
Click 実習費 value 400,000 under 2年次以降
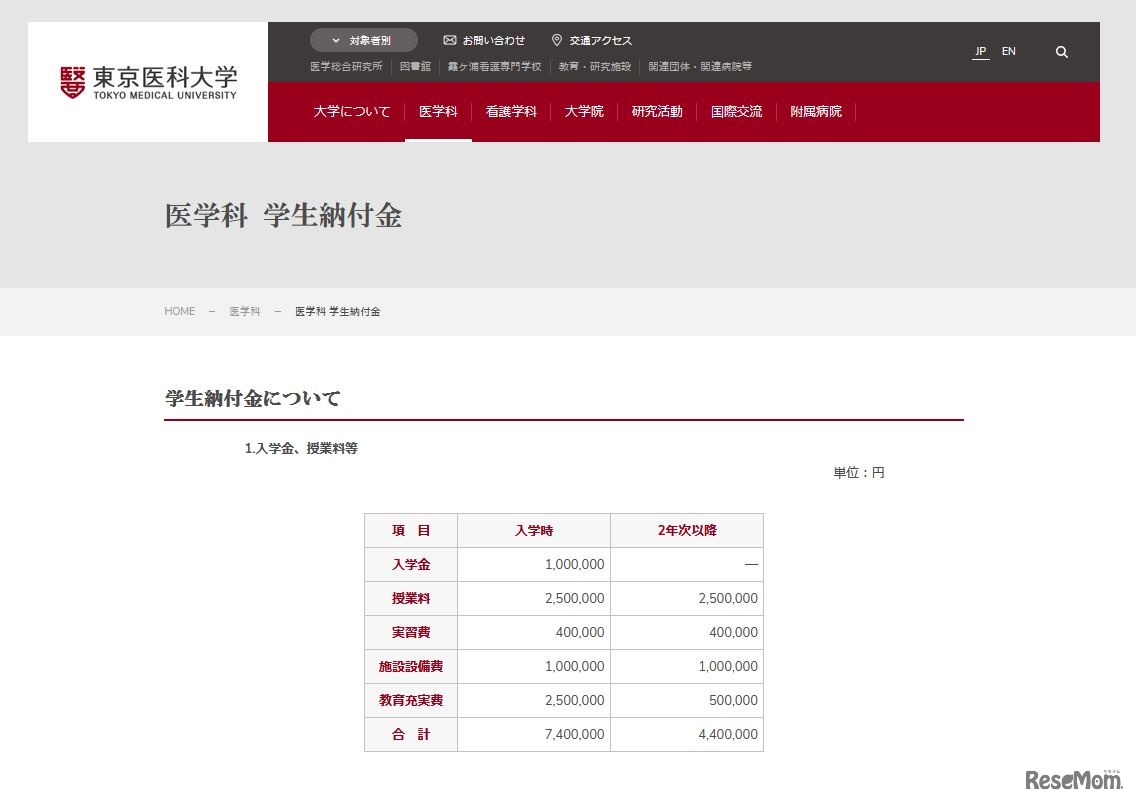tap(733, 633)
